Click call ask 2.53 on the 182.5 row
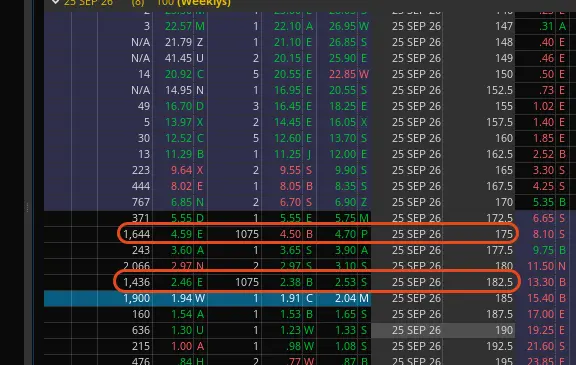 [345, 282]
